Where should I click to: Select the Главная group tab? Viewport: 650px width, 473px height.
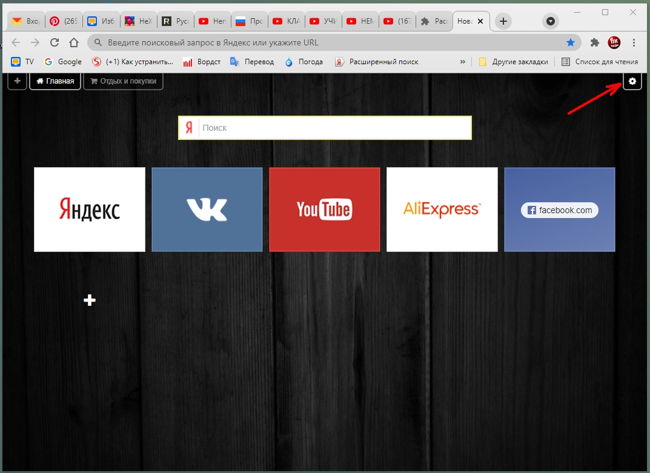[x=55, y=81]
